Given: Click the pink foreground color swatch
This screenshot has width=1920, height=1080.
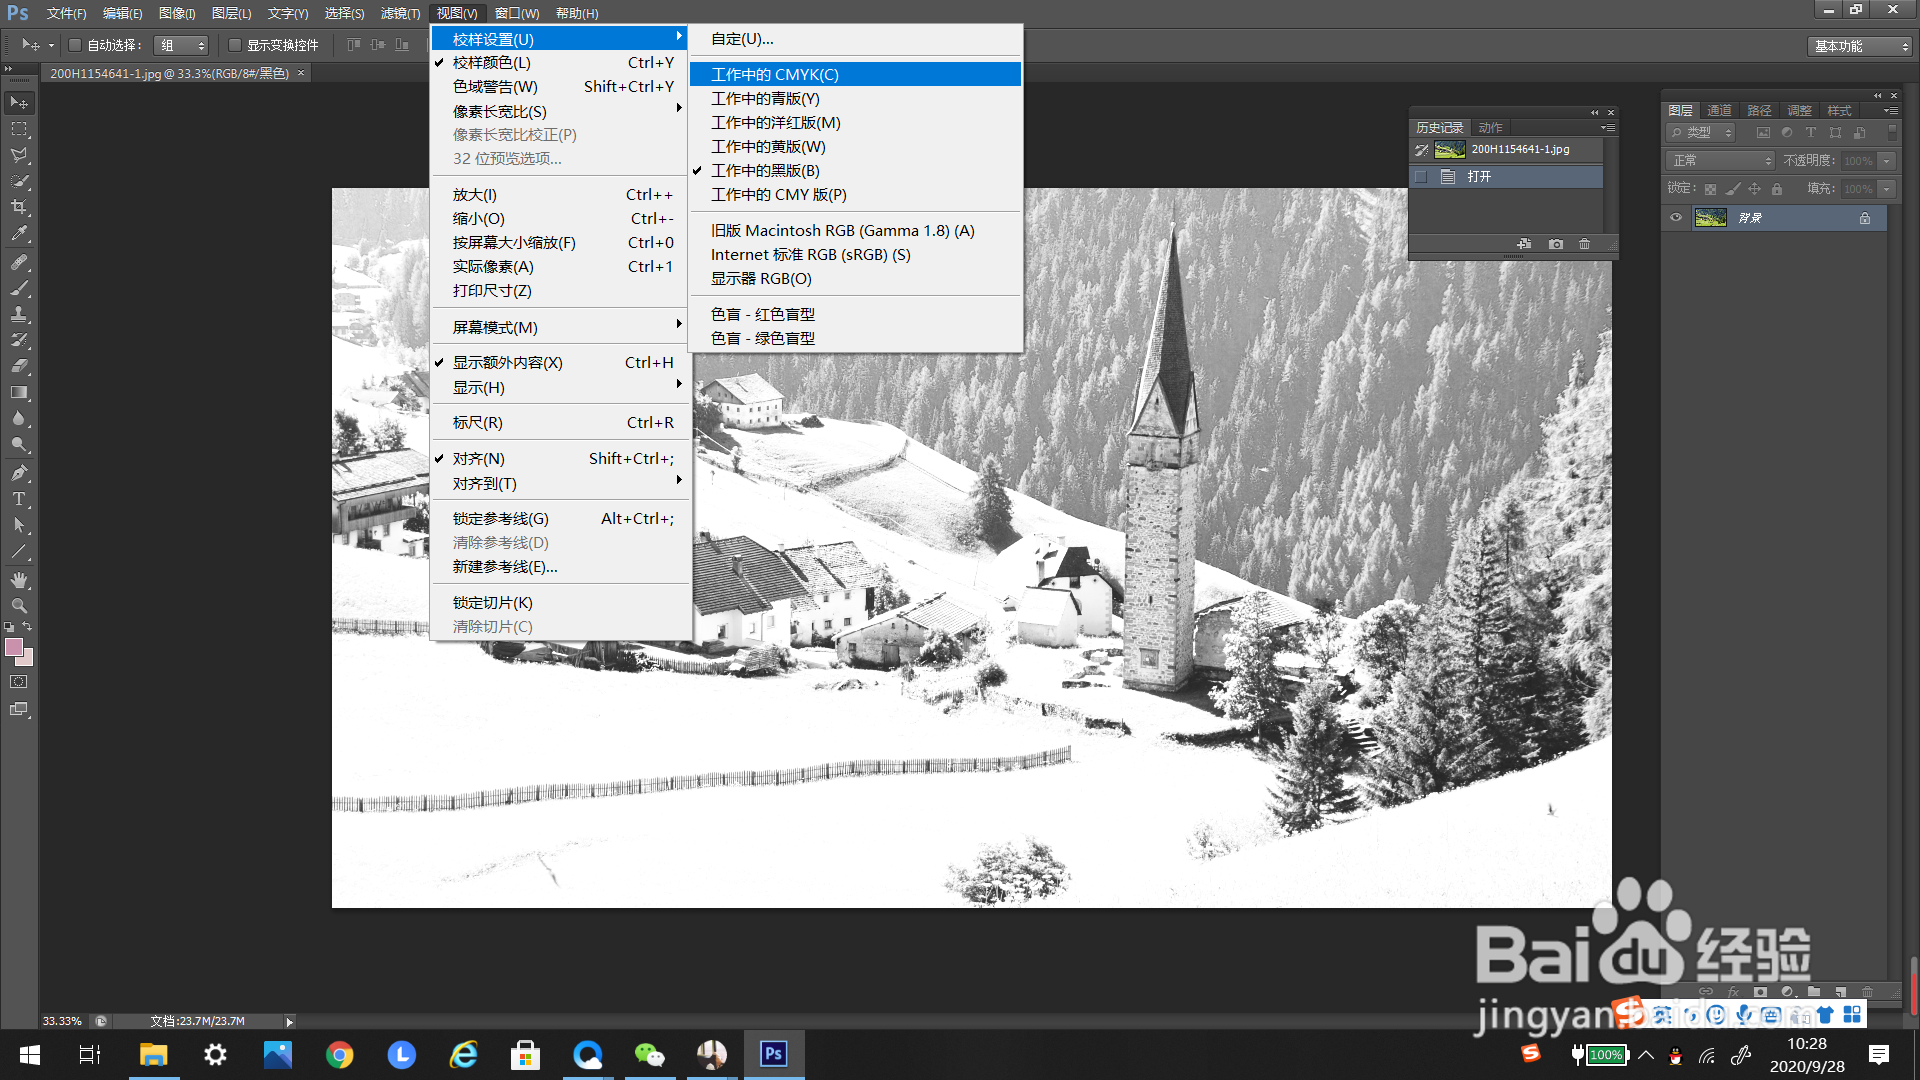Looking at the screenshot, I should click(14, 647).
